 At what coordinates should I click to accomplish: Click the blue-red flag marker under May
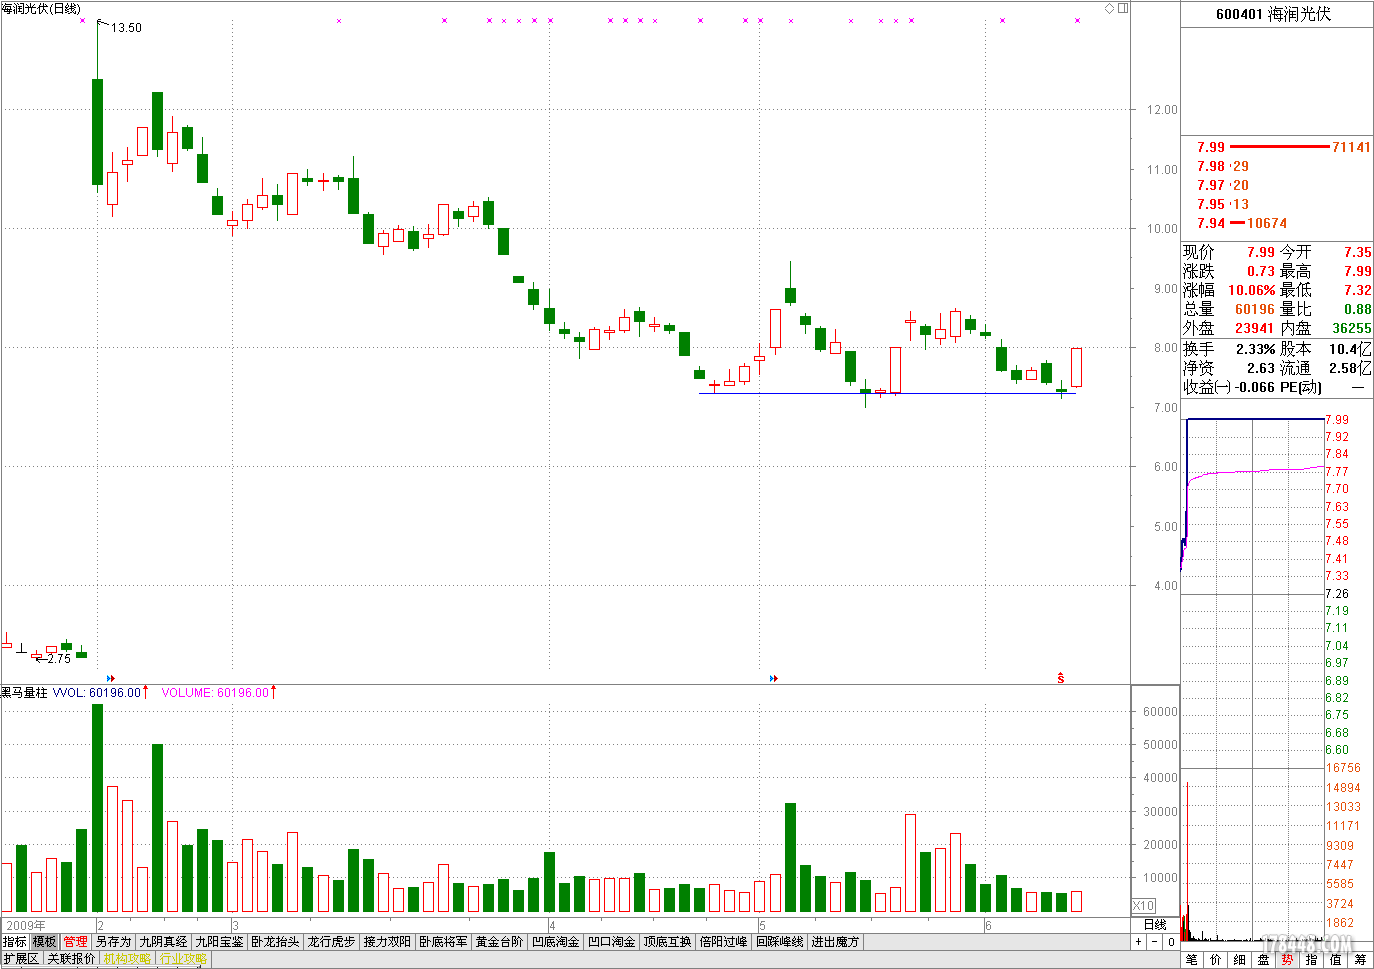[x=774, y=678]
